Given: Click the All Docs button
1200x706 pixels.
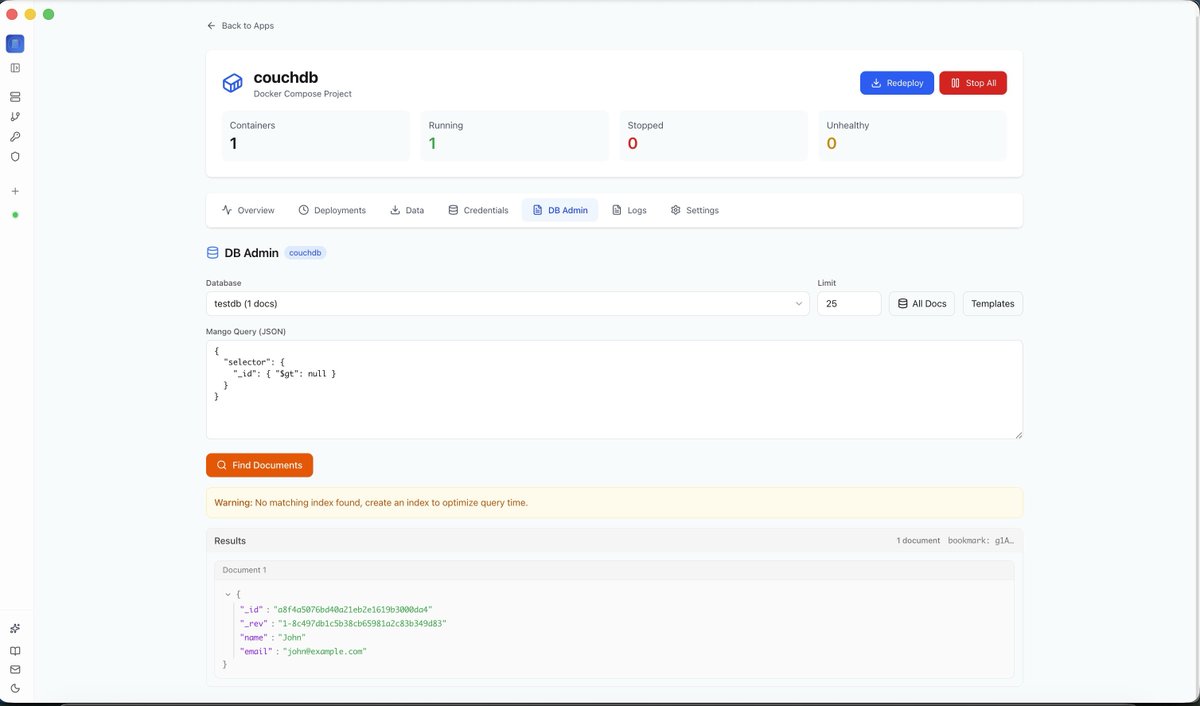Looking at the screenshot, I should [x=922, y=303].
